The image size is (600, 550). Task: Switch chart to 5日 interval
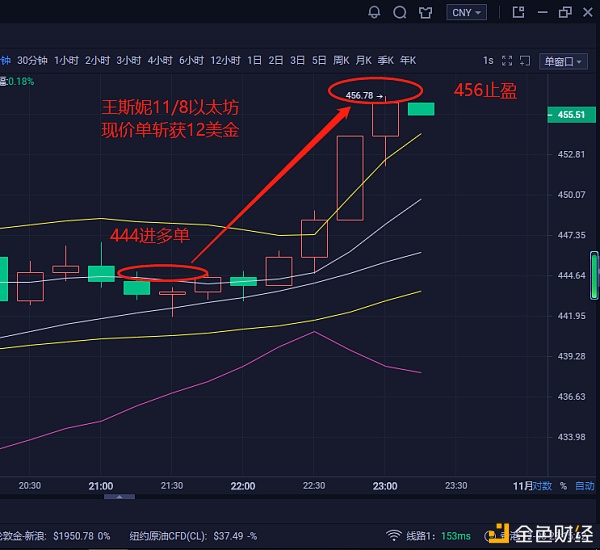pos(319,60)
